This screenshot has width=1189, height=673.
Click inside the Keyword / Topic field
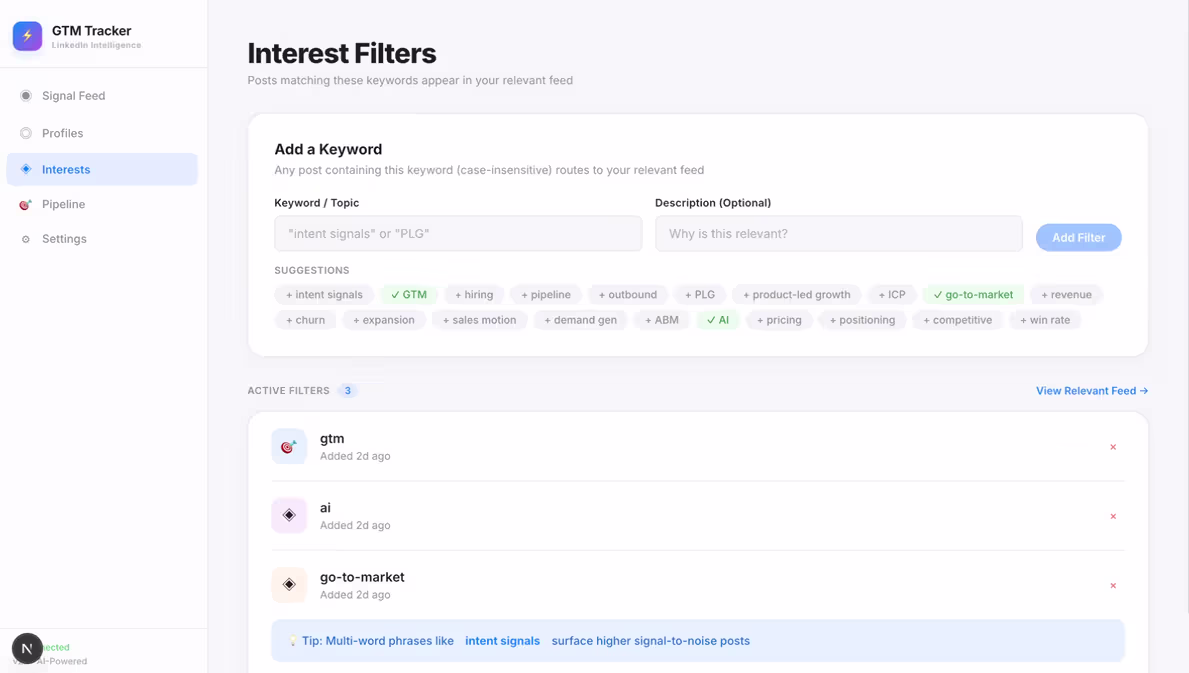pyautogui.click(x=457, y=232)
